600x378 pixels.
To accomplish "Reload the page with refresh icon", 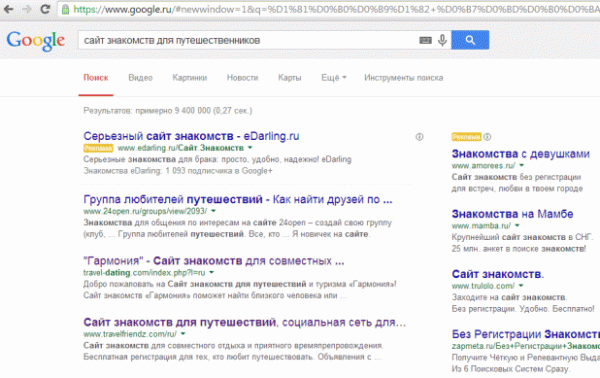I will 46,9.
